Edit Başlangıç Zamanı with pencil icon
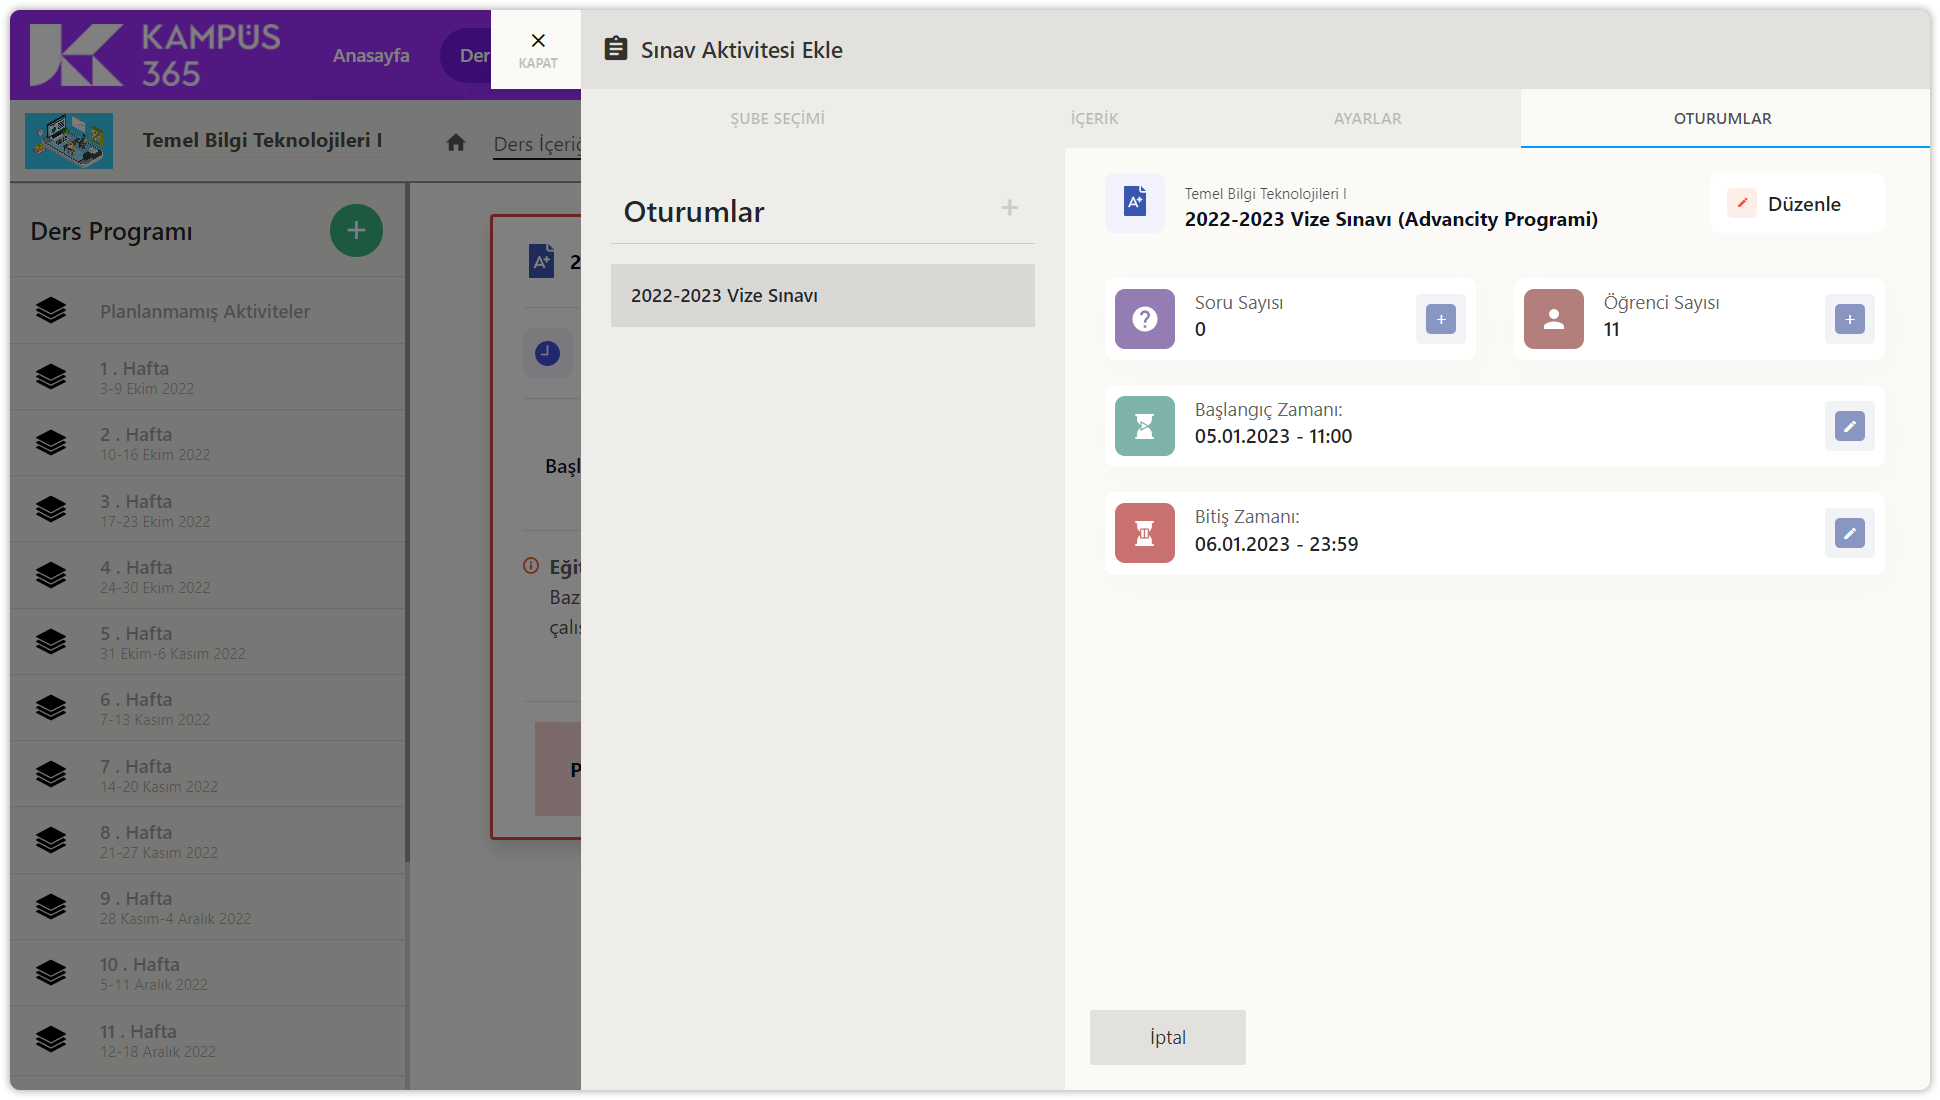 point(1849,426)
